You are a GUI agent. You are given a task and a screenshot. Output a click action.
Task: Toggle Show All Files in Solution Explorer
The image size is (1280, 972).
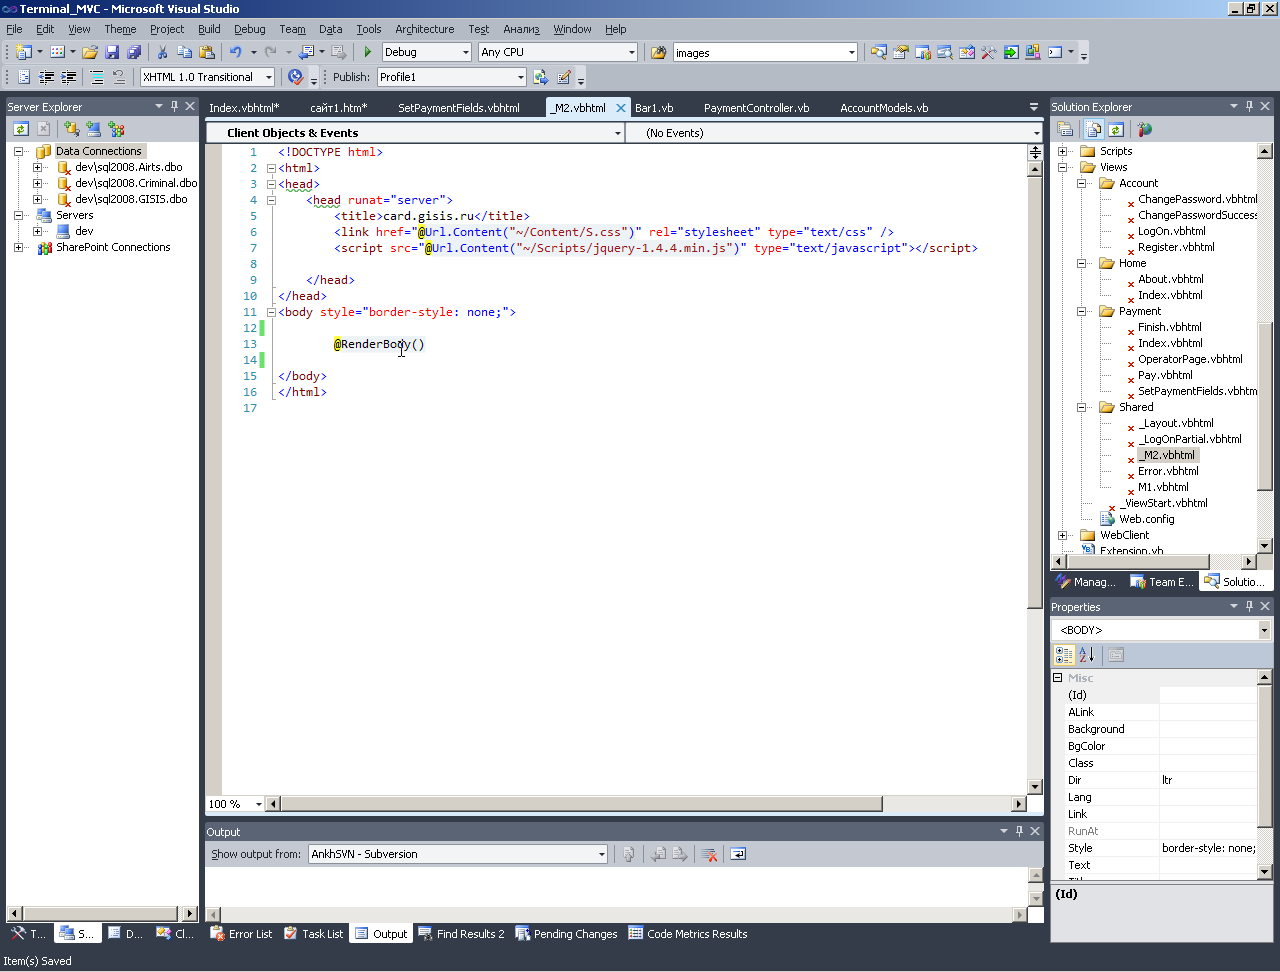(x=1094, y=129)
